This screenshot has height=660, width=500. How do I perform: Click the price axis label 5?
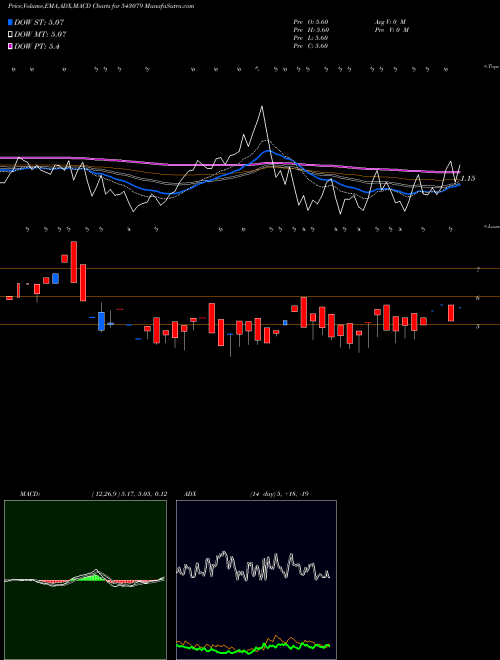point(478,326)
